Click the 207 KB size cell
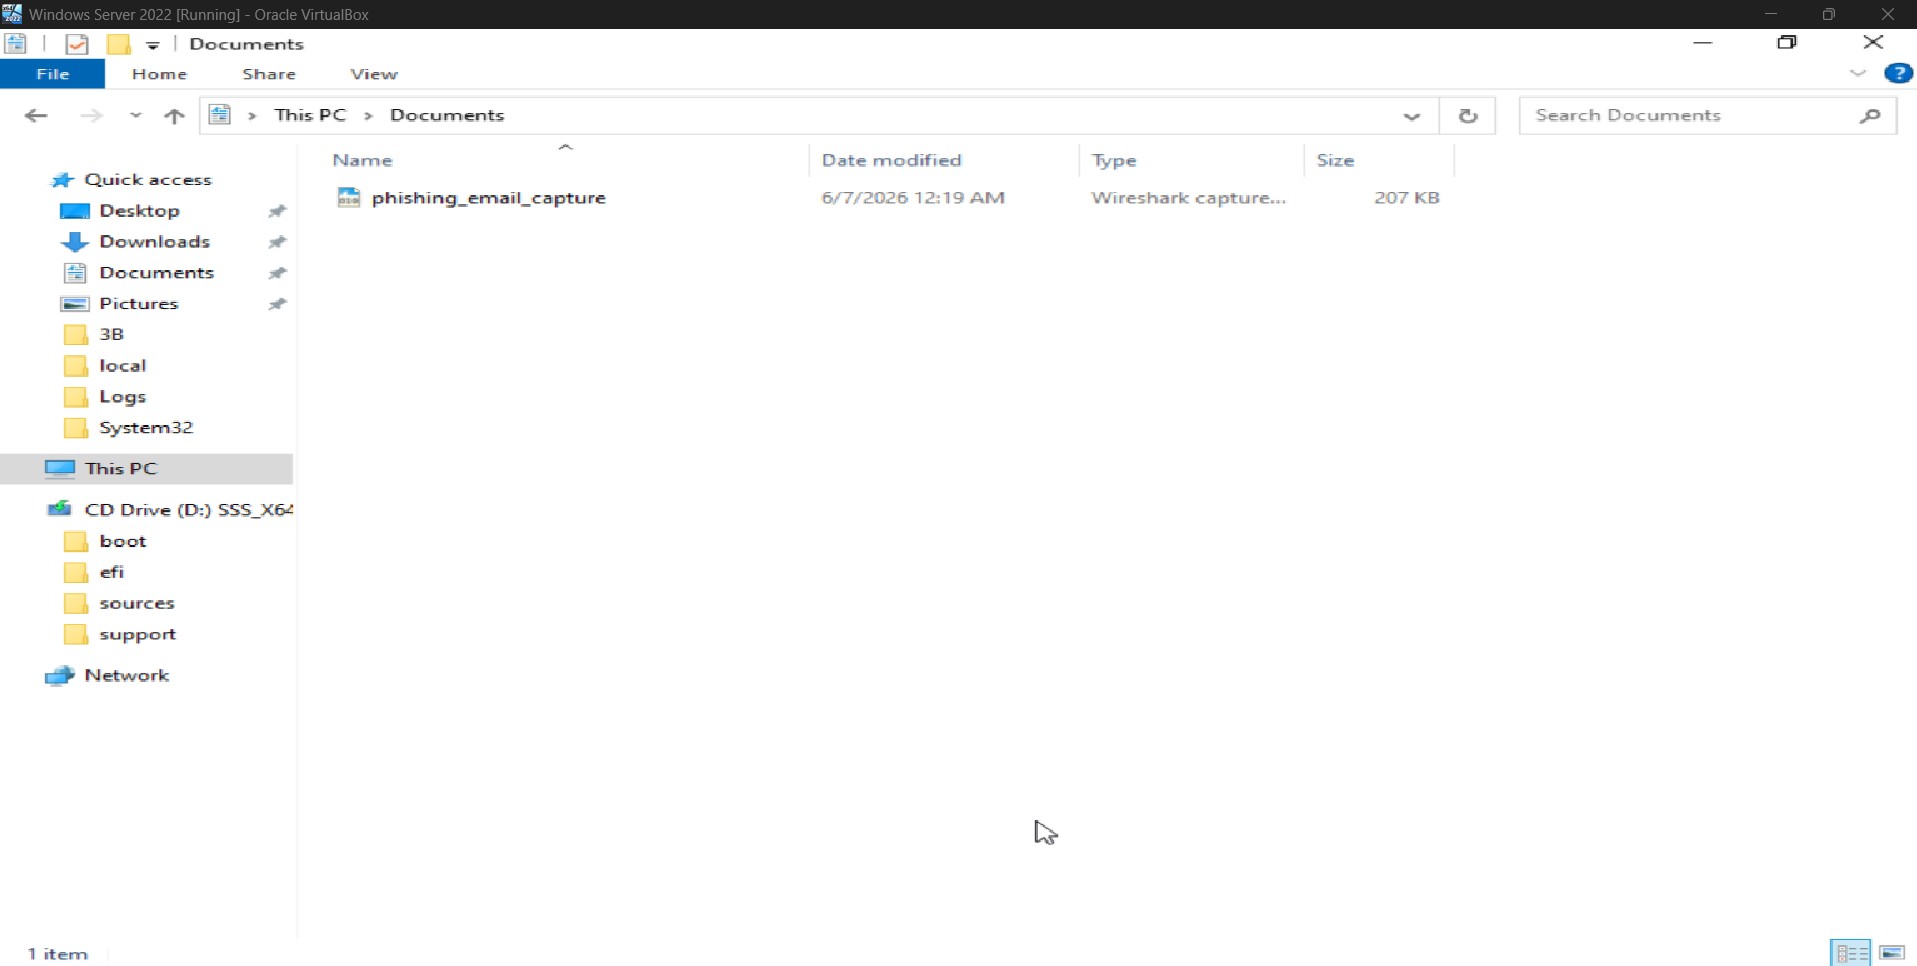Screen dimensions: 1917x966 (1406, 198)
